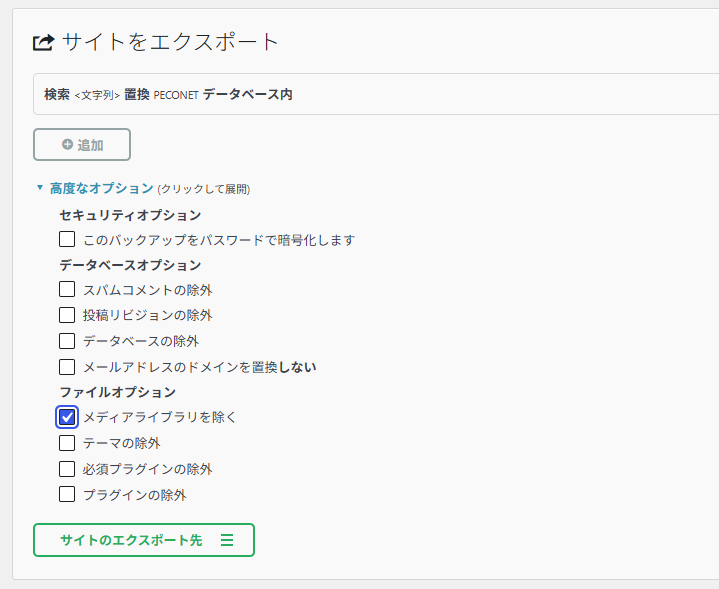Enable このバックアップをパスワードで暗号化します checkbox
The height and width of the screenshot is (589, 719).
tap(67, 239)
